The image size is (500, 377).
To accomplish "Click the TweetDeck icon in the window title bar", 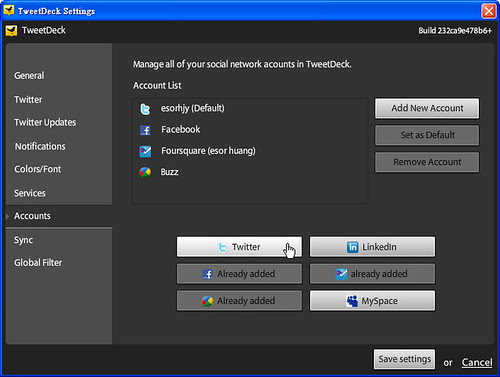I will coord(9,10).
